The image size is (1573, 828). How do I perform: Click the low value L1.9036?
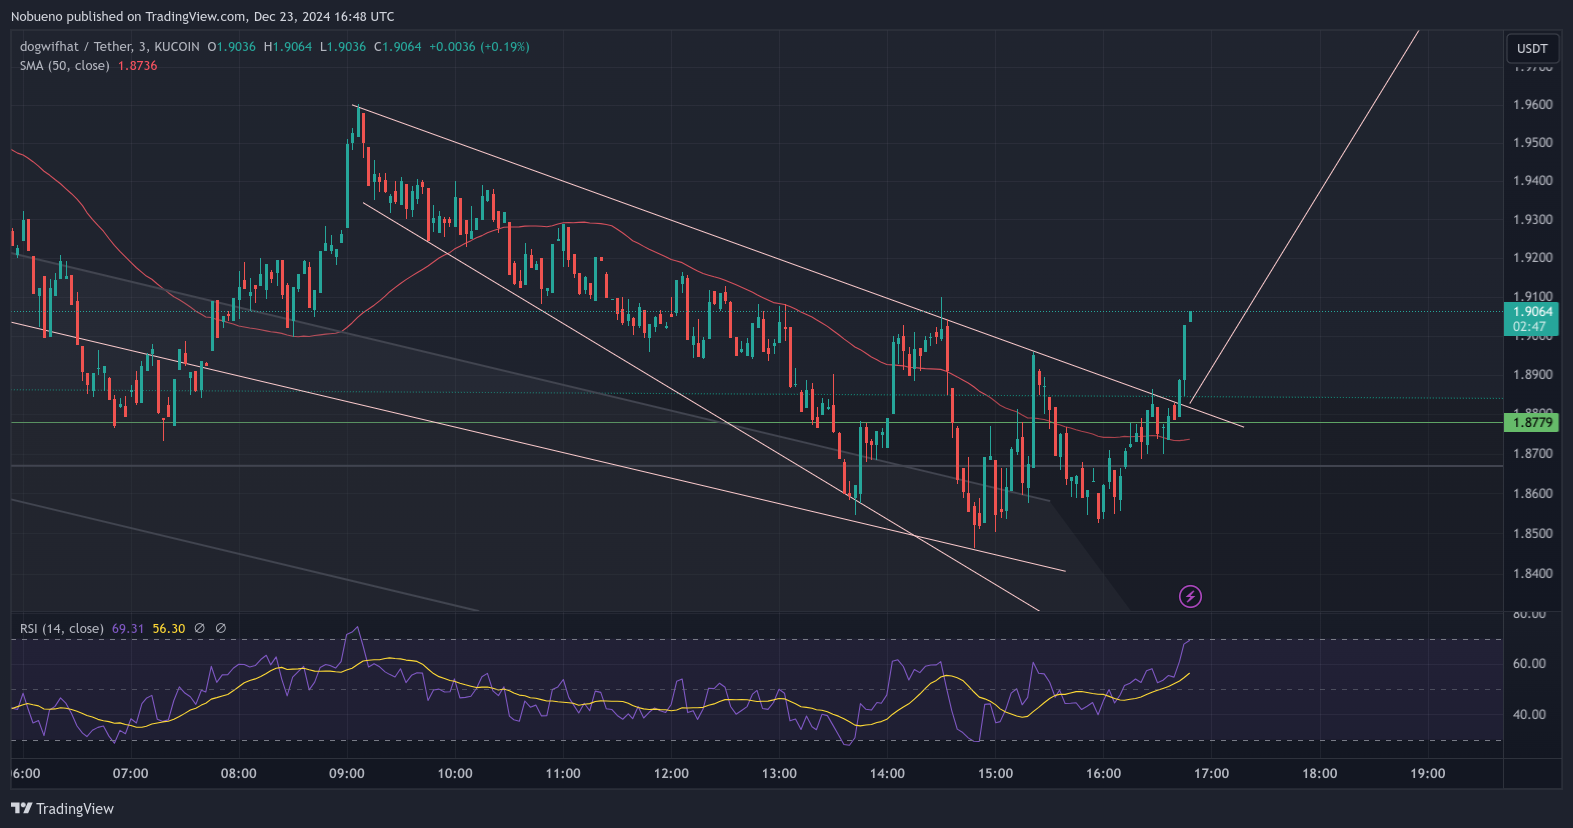click(343, 47)
